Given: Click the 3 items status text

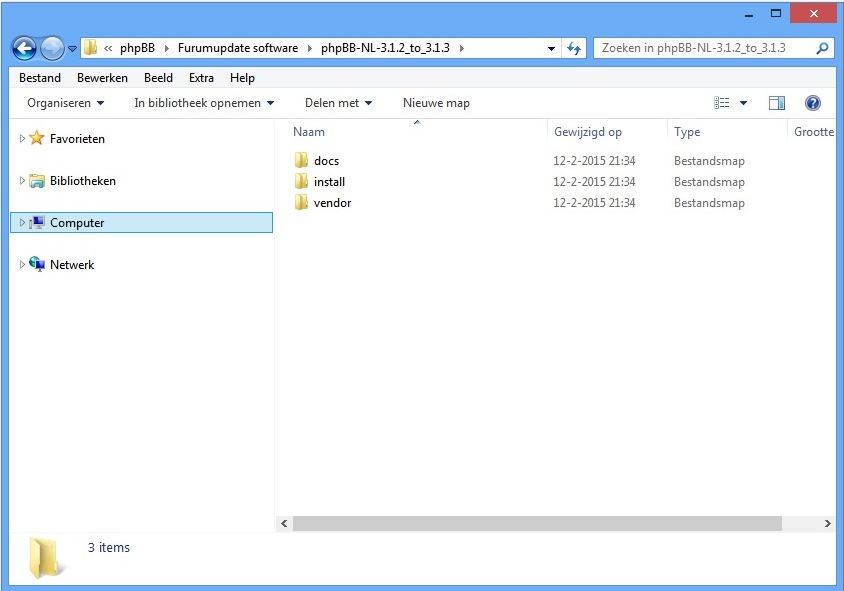Looking at the screenshot, I should (109, 547).
